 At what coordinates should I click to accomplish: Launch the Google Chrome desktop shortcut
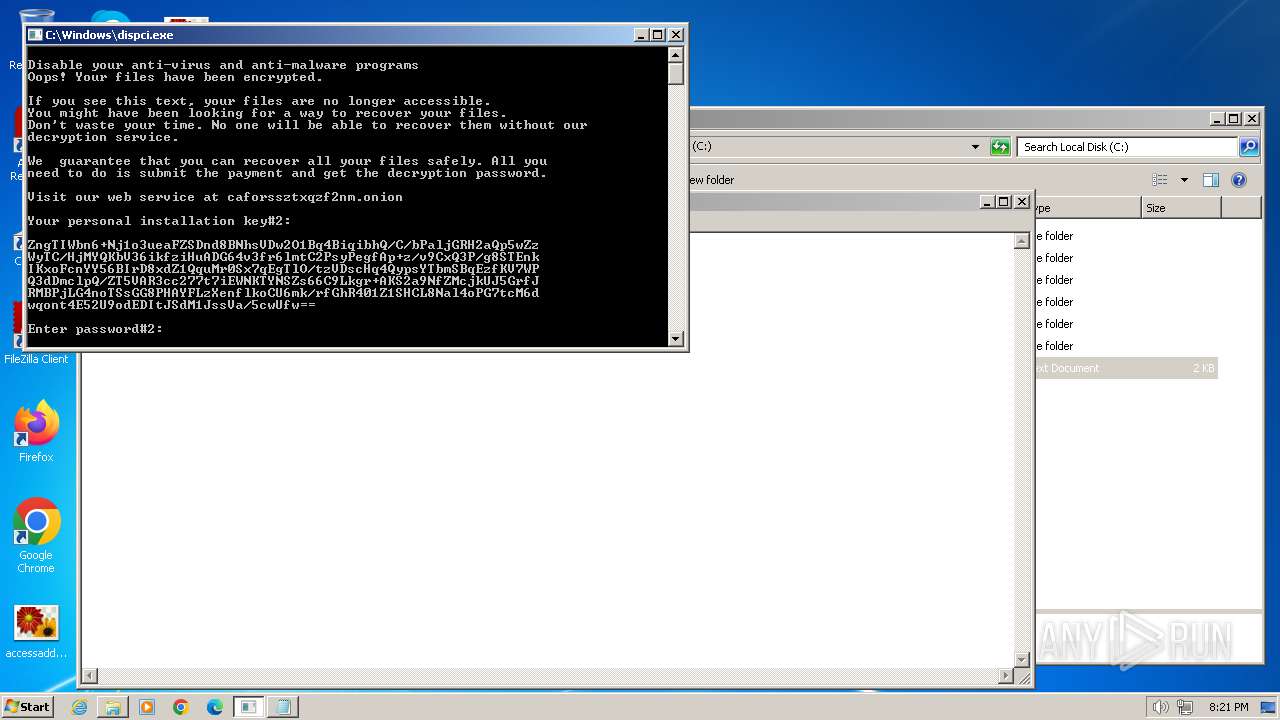[x=36, y=535]
